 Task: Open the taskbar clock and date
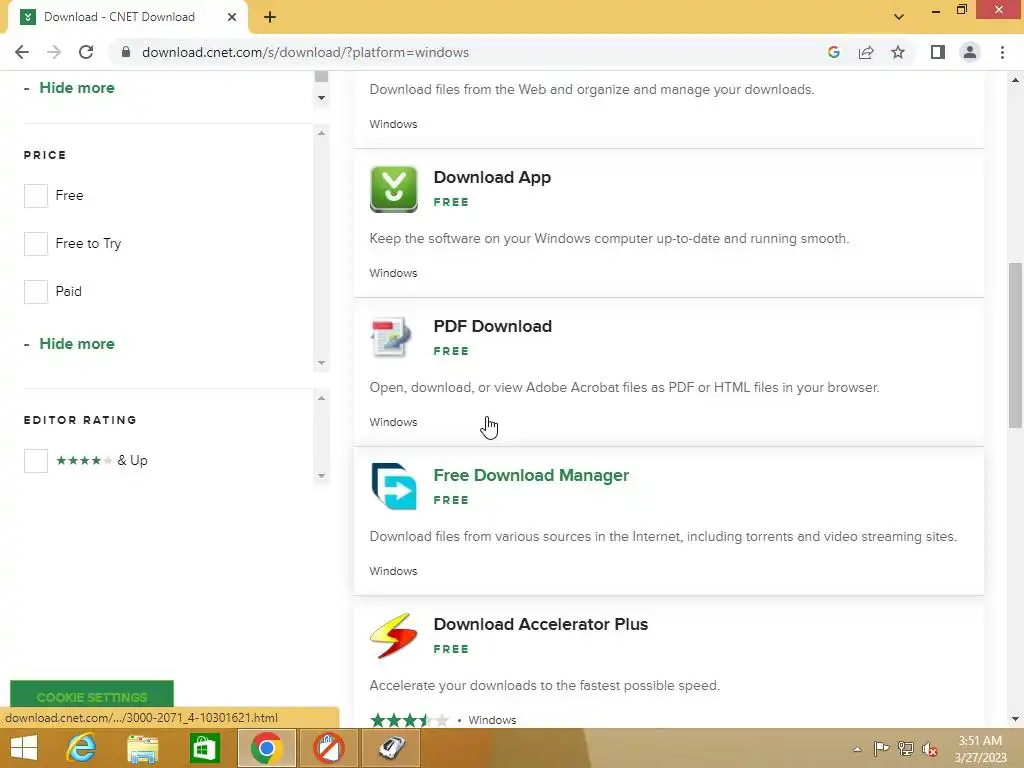980,749
